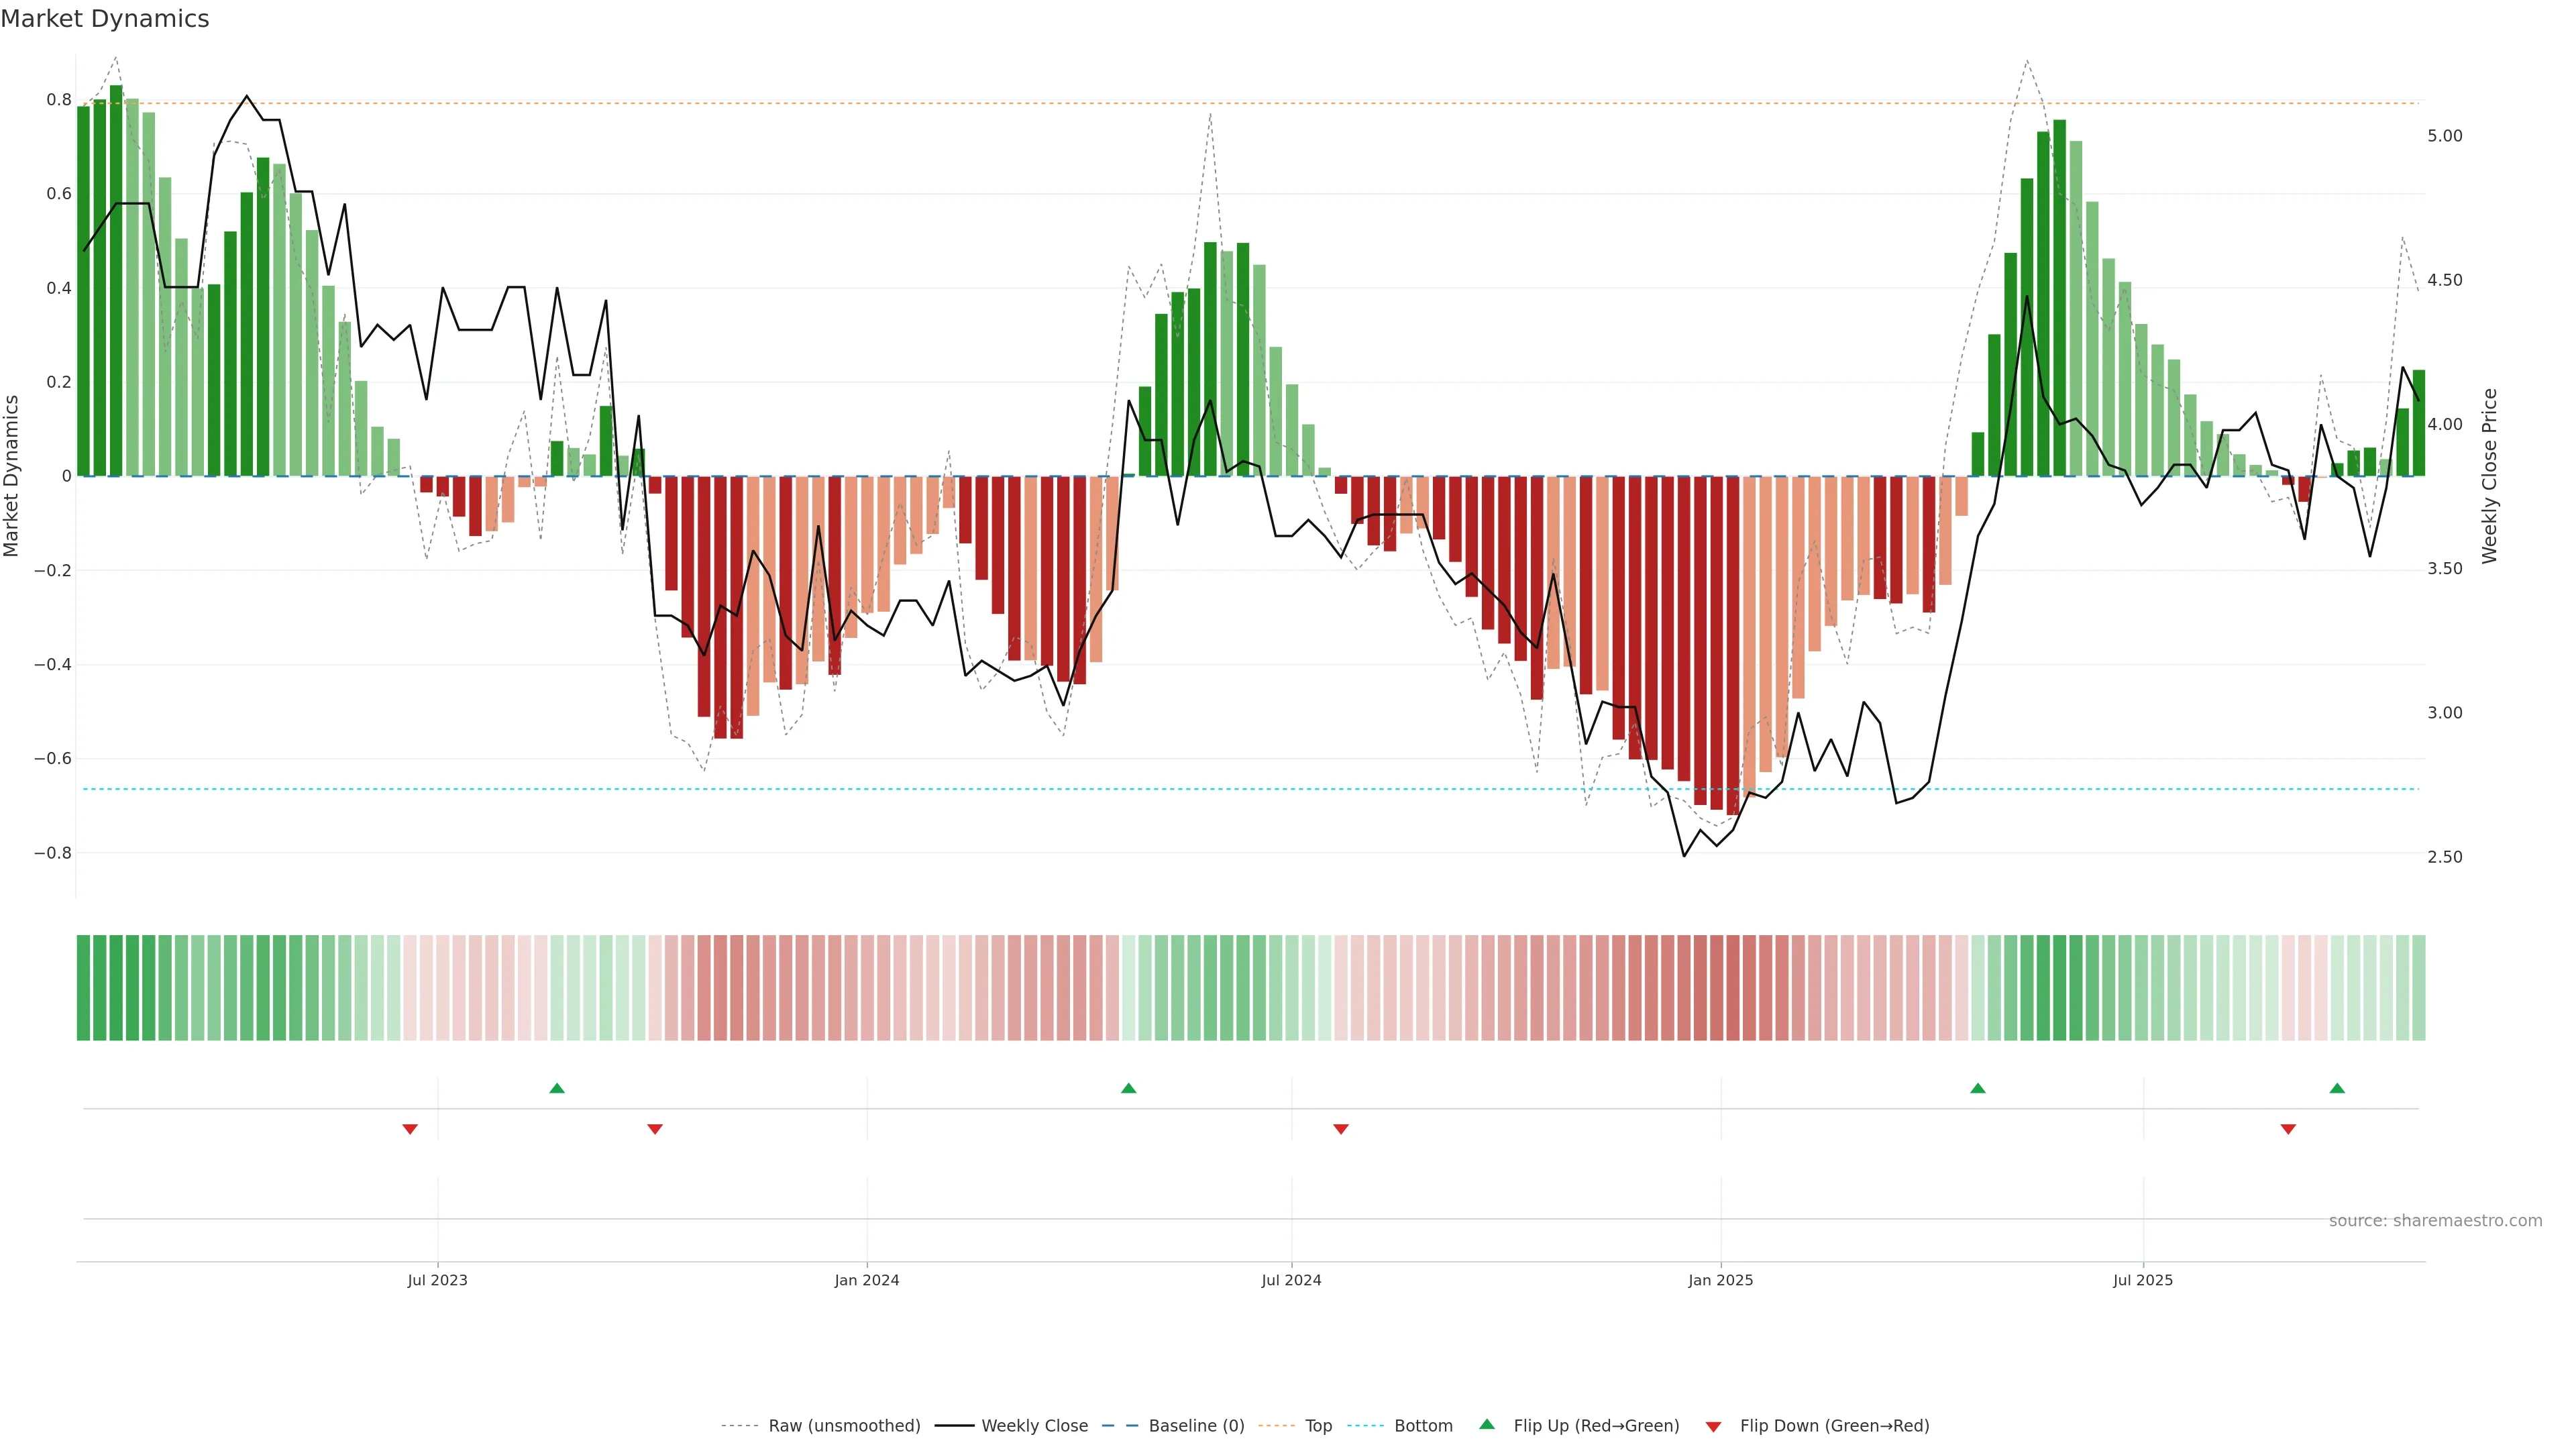Toggle the Weekly Close legend series
Screen dimensions: 2576x1449
pos(1034,1426)
